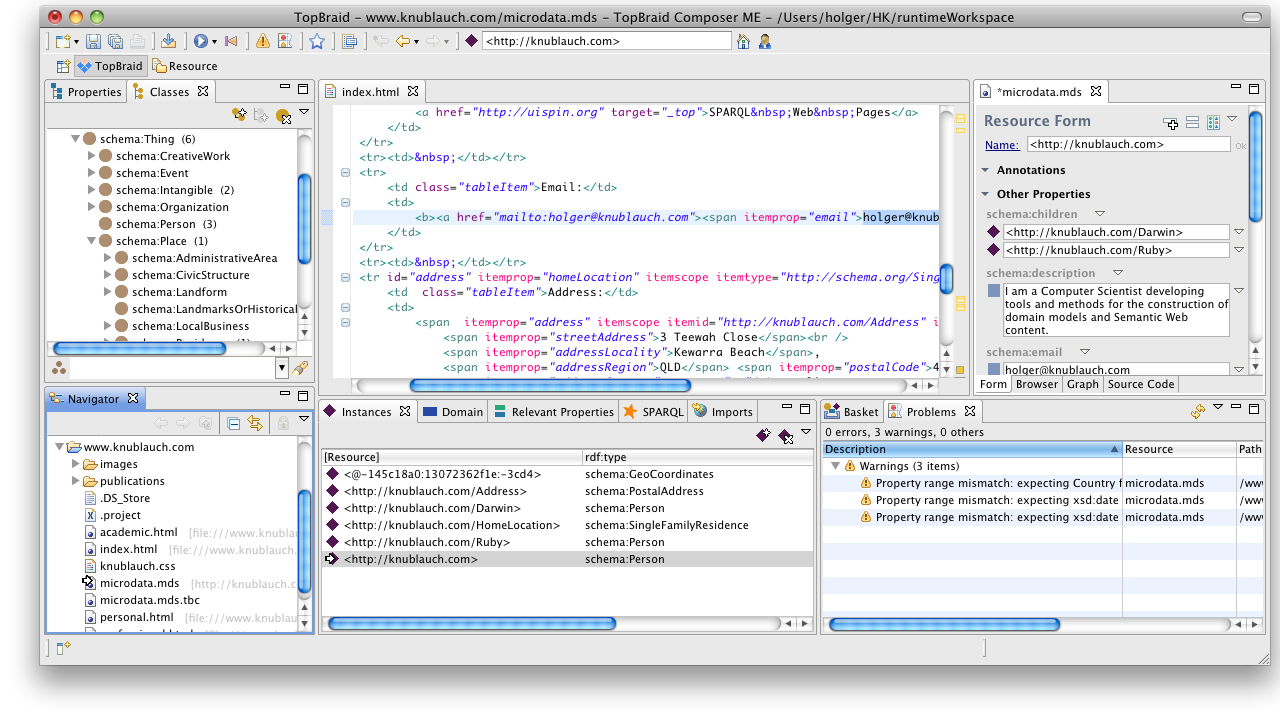The height and width of the screenshot is (720, 1280).
Task: Click the export/import download toolbar icon
Action: (169, 41)
